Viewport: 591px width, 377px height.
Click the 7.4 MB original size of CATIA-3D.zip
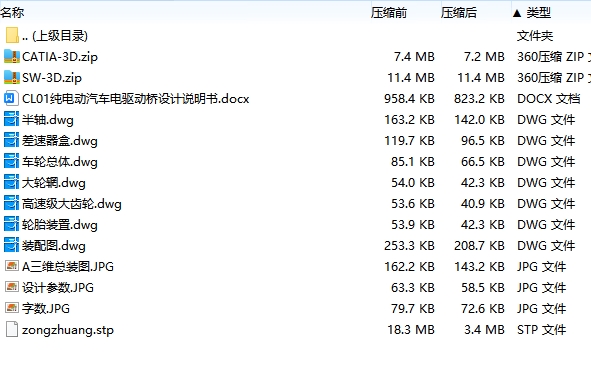click(x=414, y=57)
